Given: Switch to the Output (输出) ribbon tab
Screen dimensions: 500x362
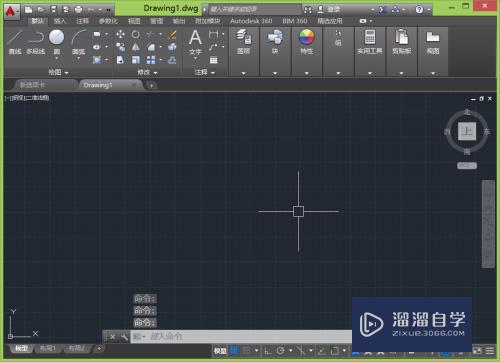Looking at the screenshot, I should [179, 21].
